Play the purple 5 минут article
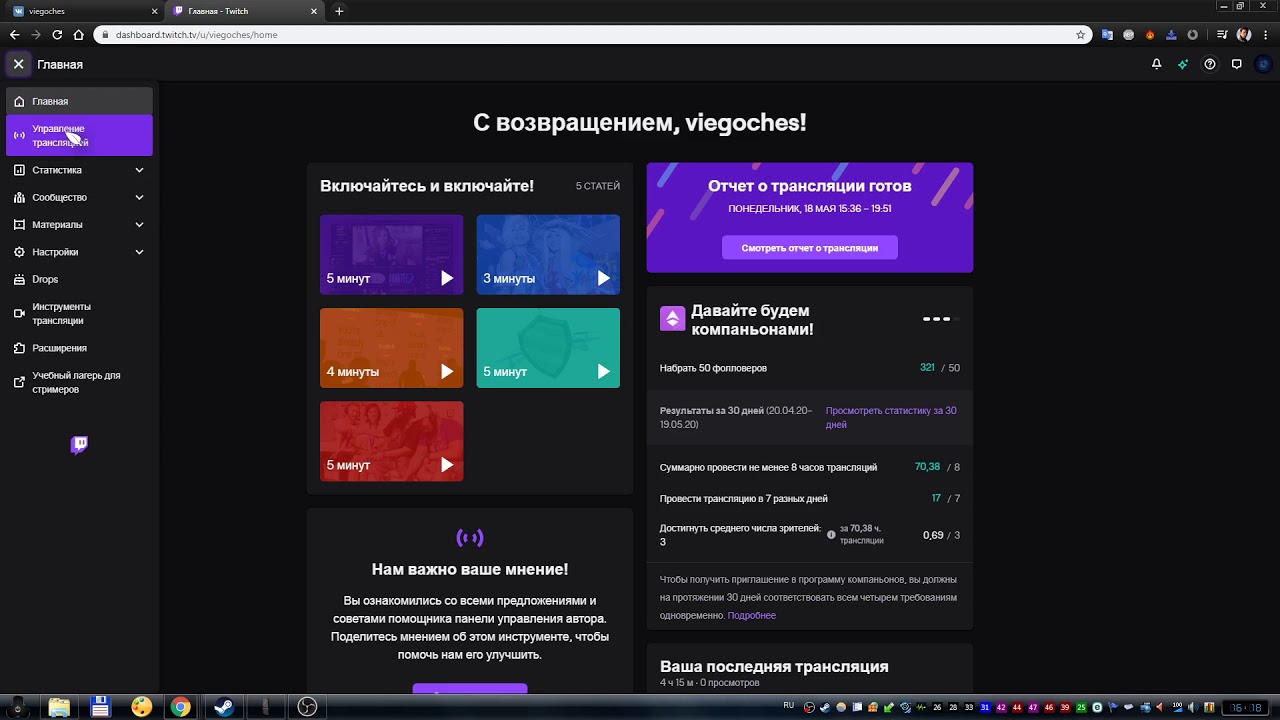 coord(391,254)
